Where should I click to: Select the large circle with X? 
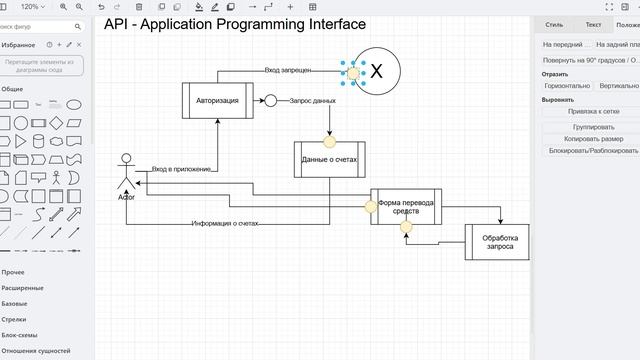click(376, 71)
